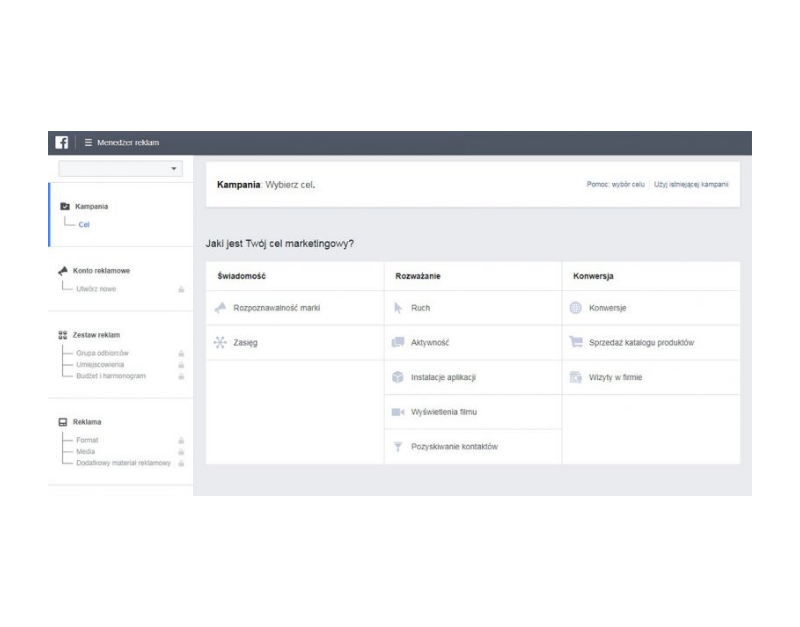
Task: Click the Pozyskiwanie kontaktów funnel icon
Action: coord(398,446)
